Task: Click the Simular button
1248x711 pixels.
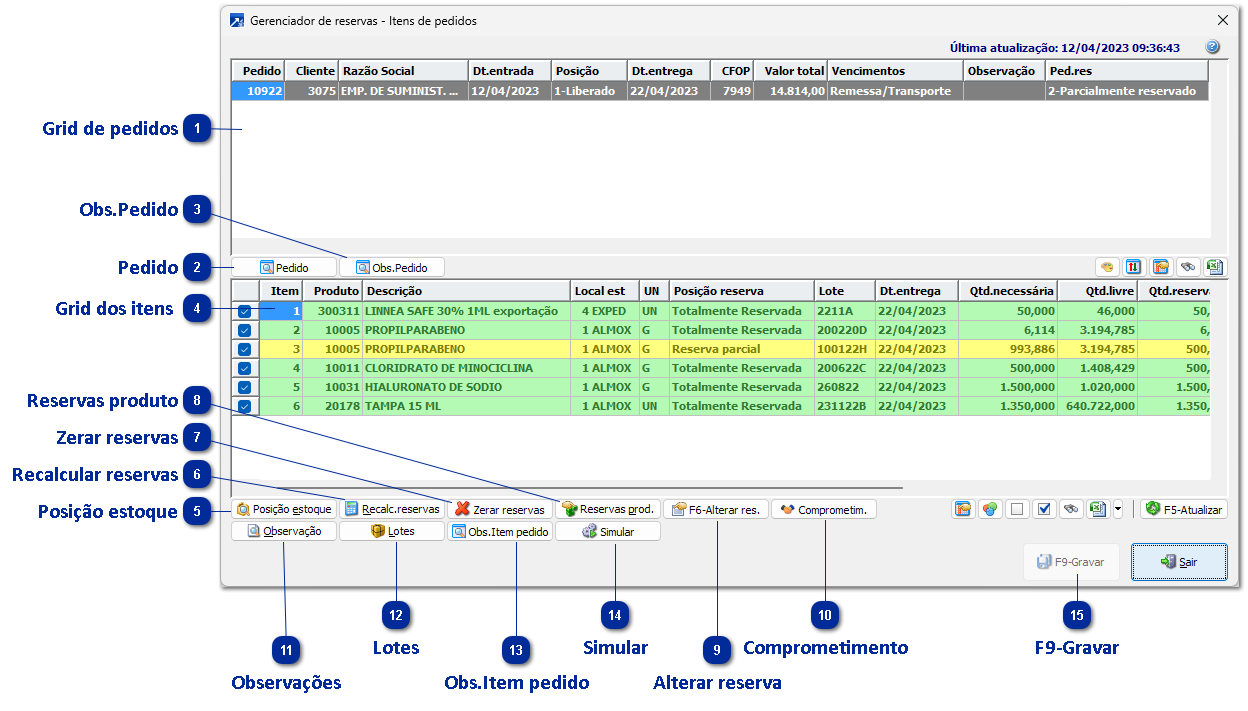Action: point(608,532)
